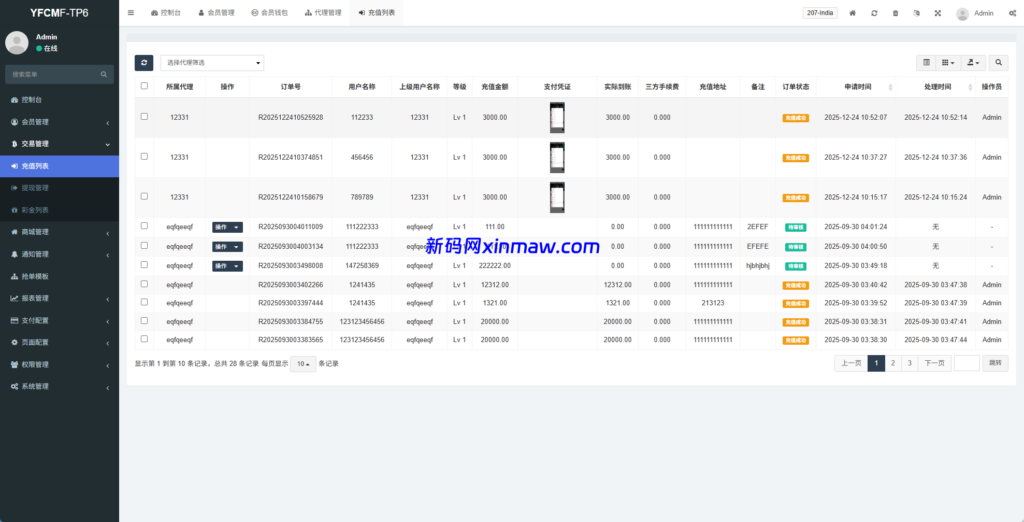Select the 充值列表 tab
This screenshot has width=1024, height=522.
(x=377, y=13)
